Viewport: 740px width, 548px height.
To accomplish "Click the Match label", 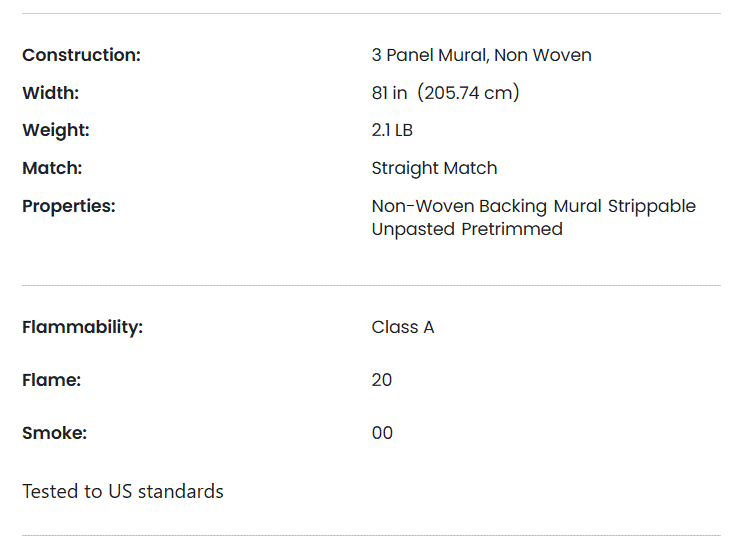I will [x=52, y=169].
